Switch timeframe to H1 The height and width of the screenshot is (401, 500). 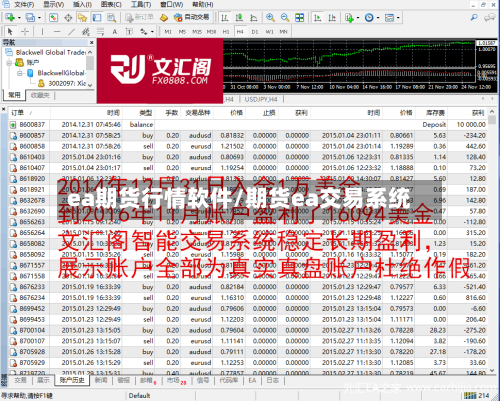point(226,32)
